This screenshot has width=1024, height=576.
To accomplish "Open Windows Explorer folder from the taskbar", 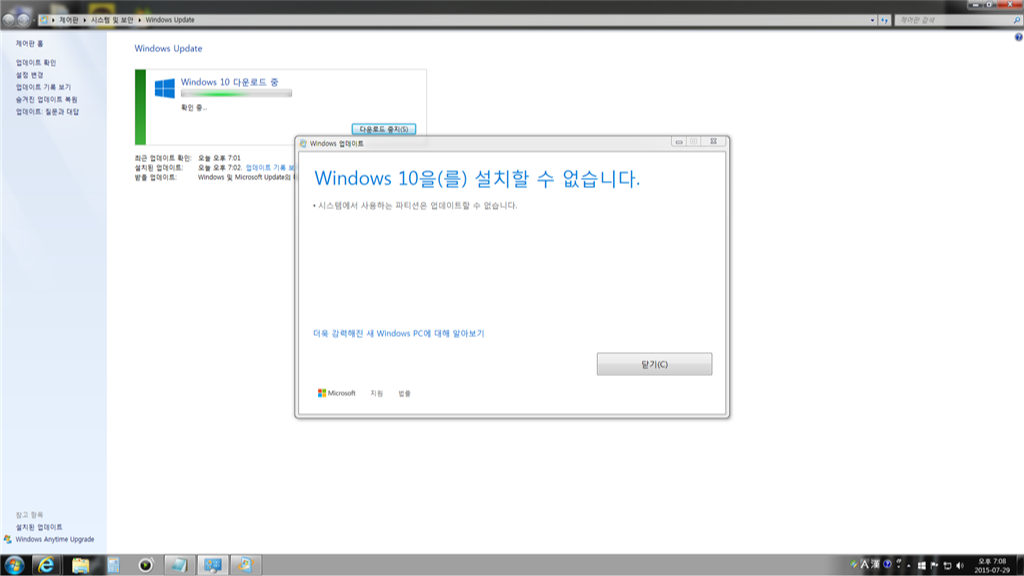I will pyautogui.click(x=80, y=565).
